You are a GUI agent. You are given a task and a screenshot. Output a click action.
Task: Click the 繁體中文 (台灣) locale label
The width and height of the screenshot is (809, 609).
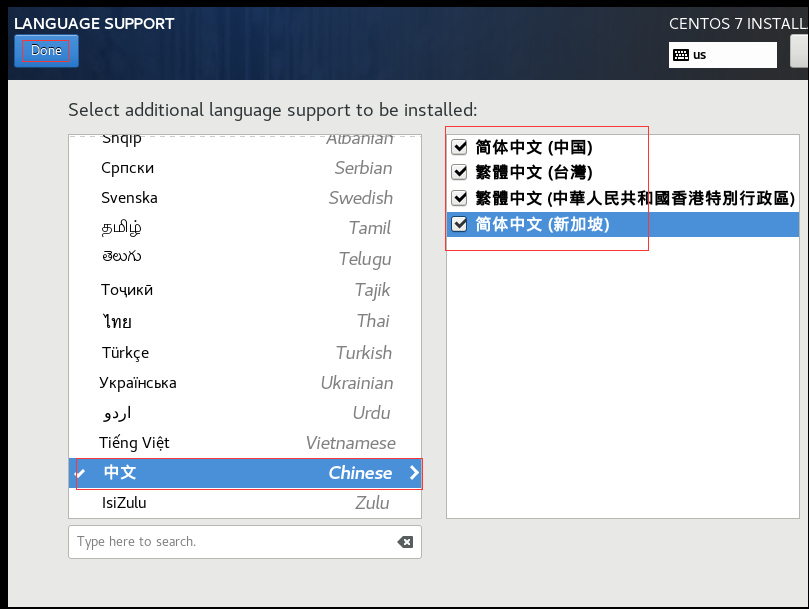coord(534,172)
